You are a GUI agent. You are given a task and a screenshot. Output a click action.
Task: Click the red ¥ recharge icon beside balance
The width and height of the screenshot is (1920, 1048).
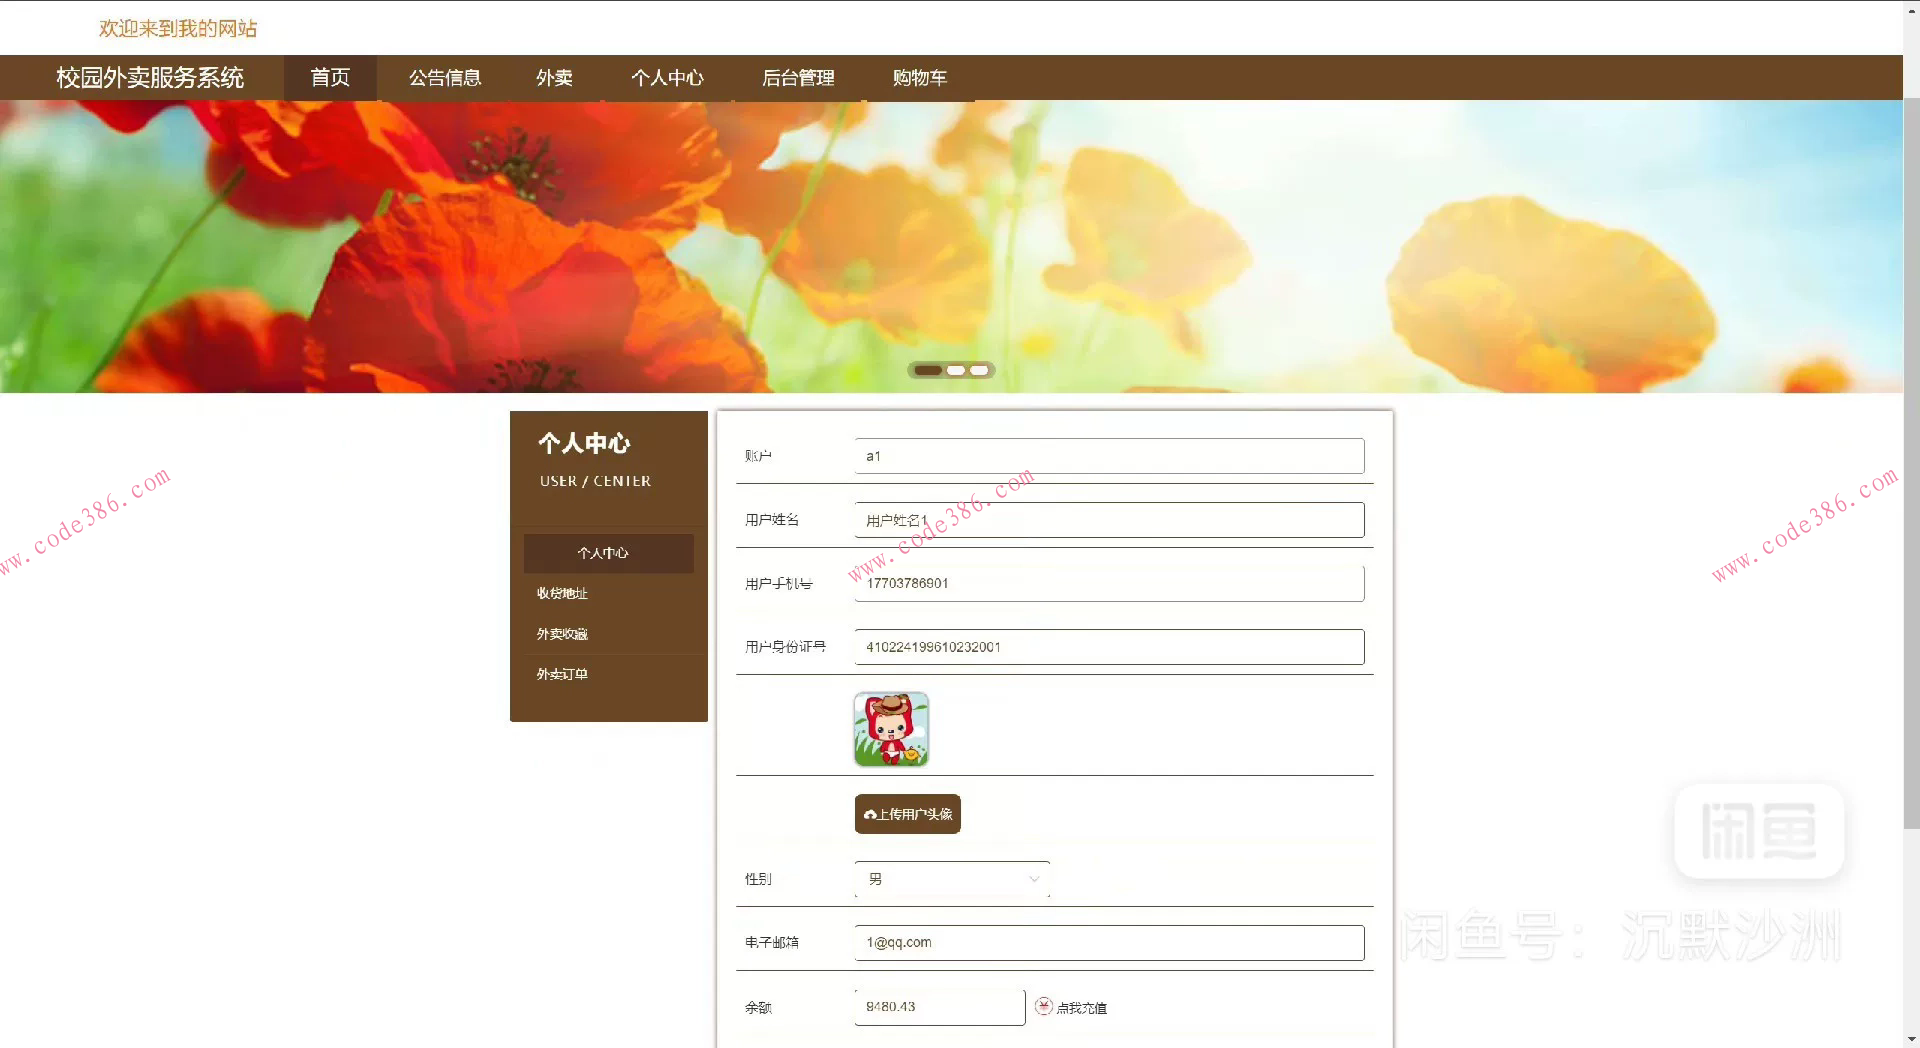tap(1043, 1007)
